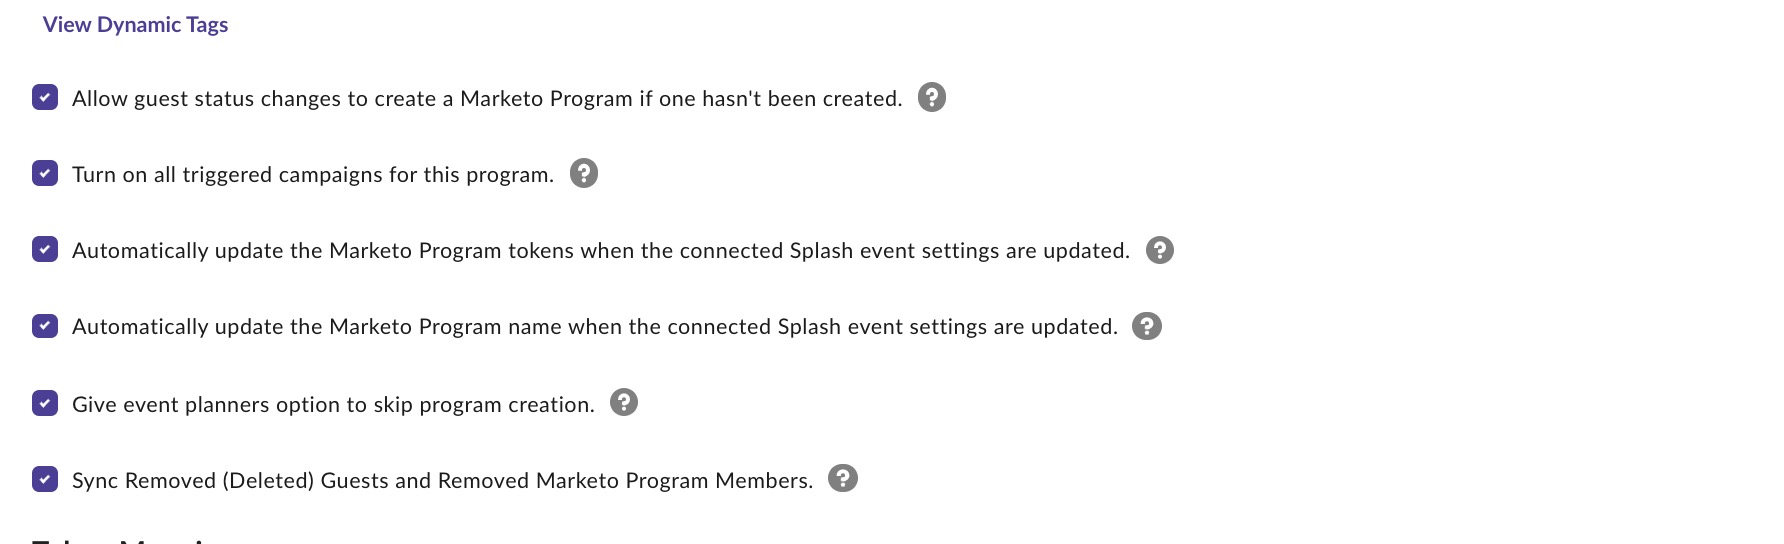Disable Turn on all triggered campaigns checkbox

[x=45, y=173]
